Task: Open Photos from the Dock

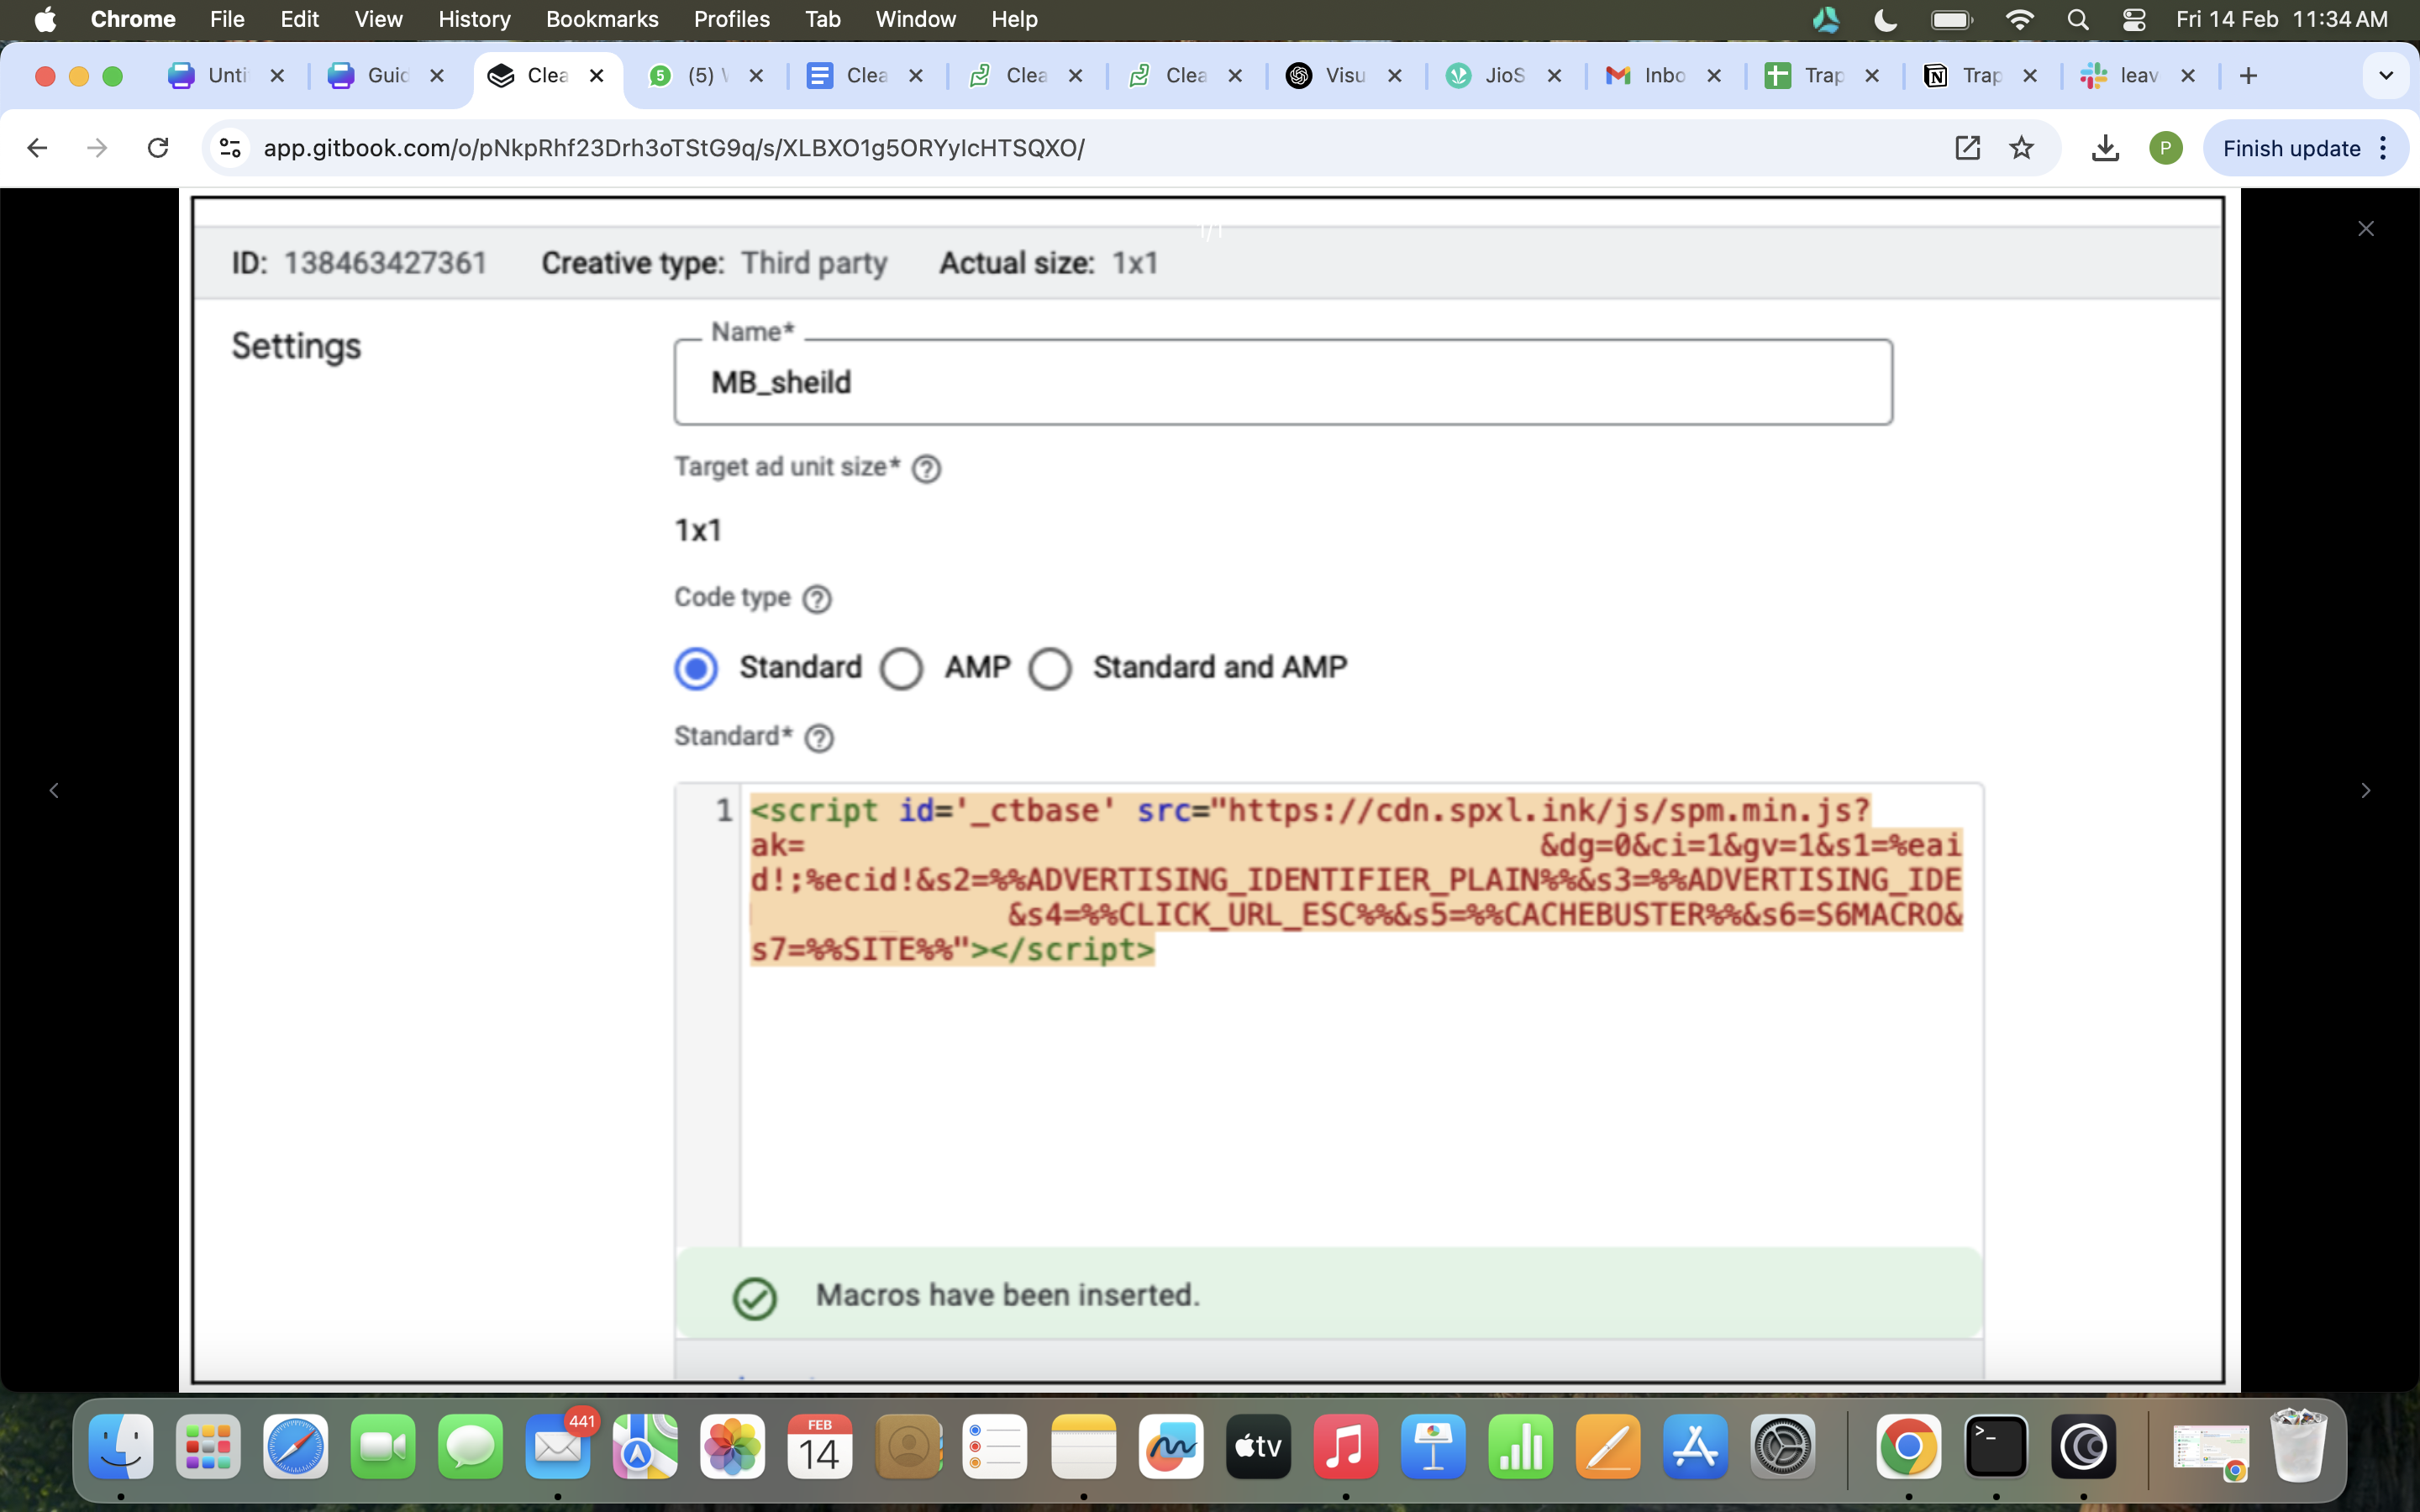Action: click(732, 1446)
